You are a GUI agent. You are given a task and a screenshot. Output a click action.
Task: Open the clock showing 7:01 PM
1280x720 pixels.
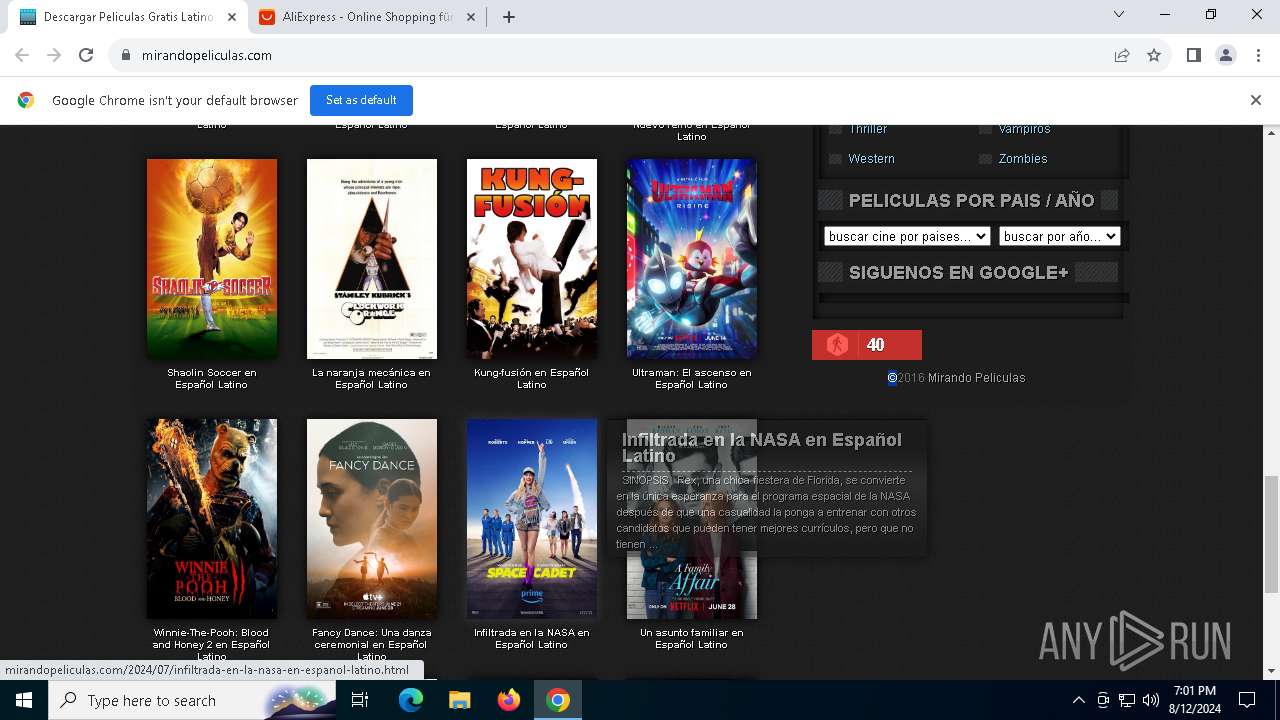pyautogui.click(x=1195, y=700)
